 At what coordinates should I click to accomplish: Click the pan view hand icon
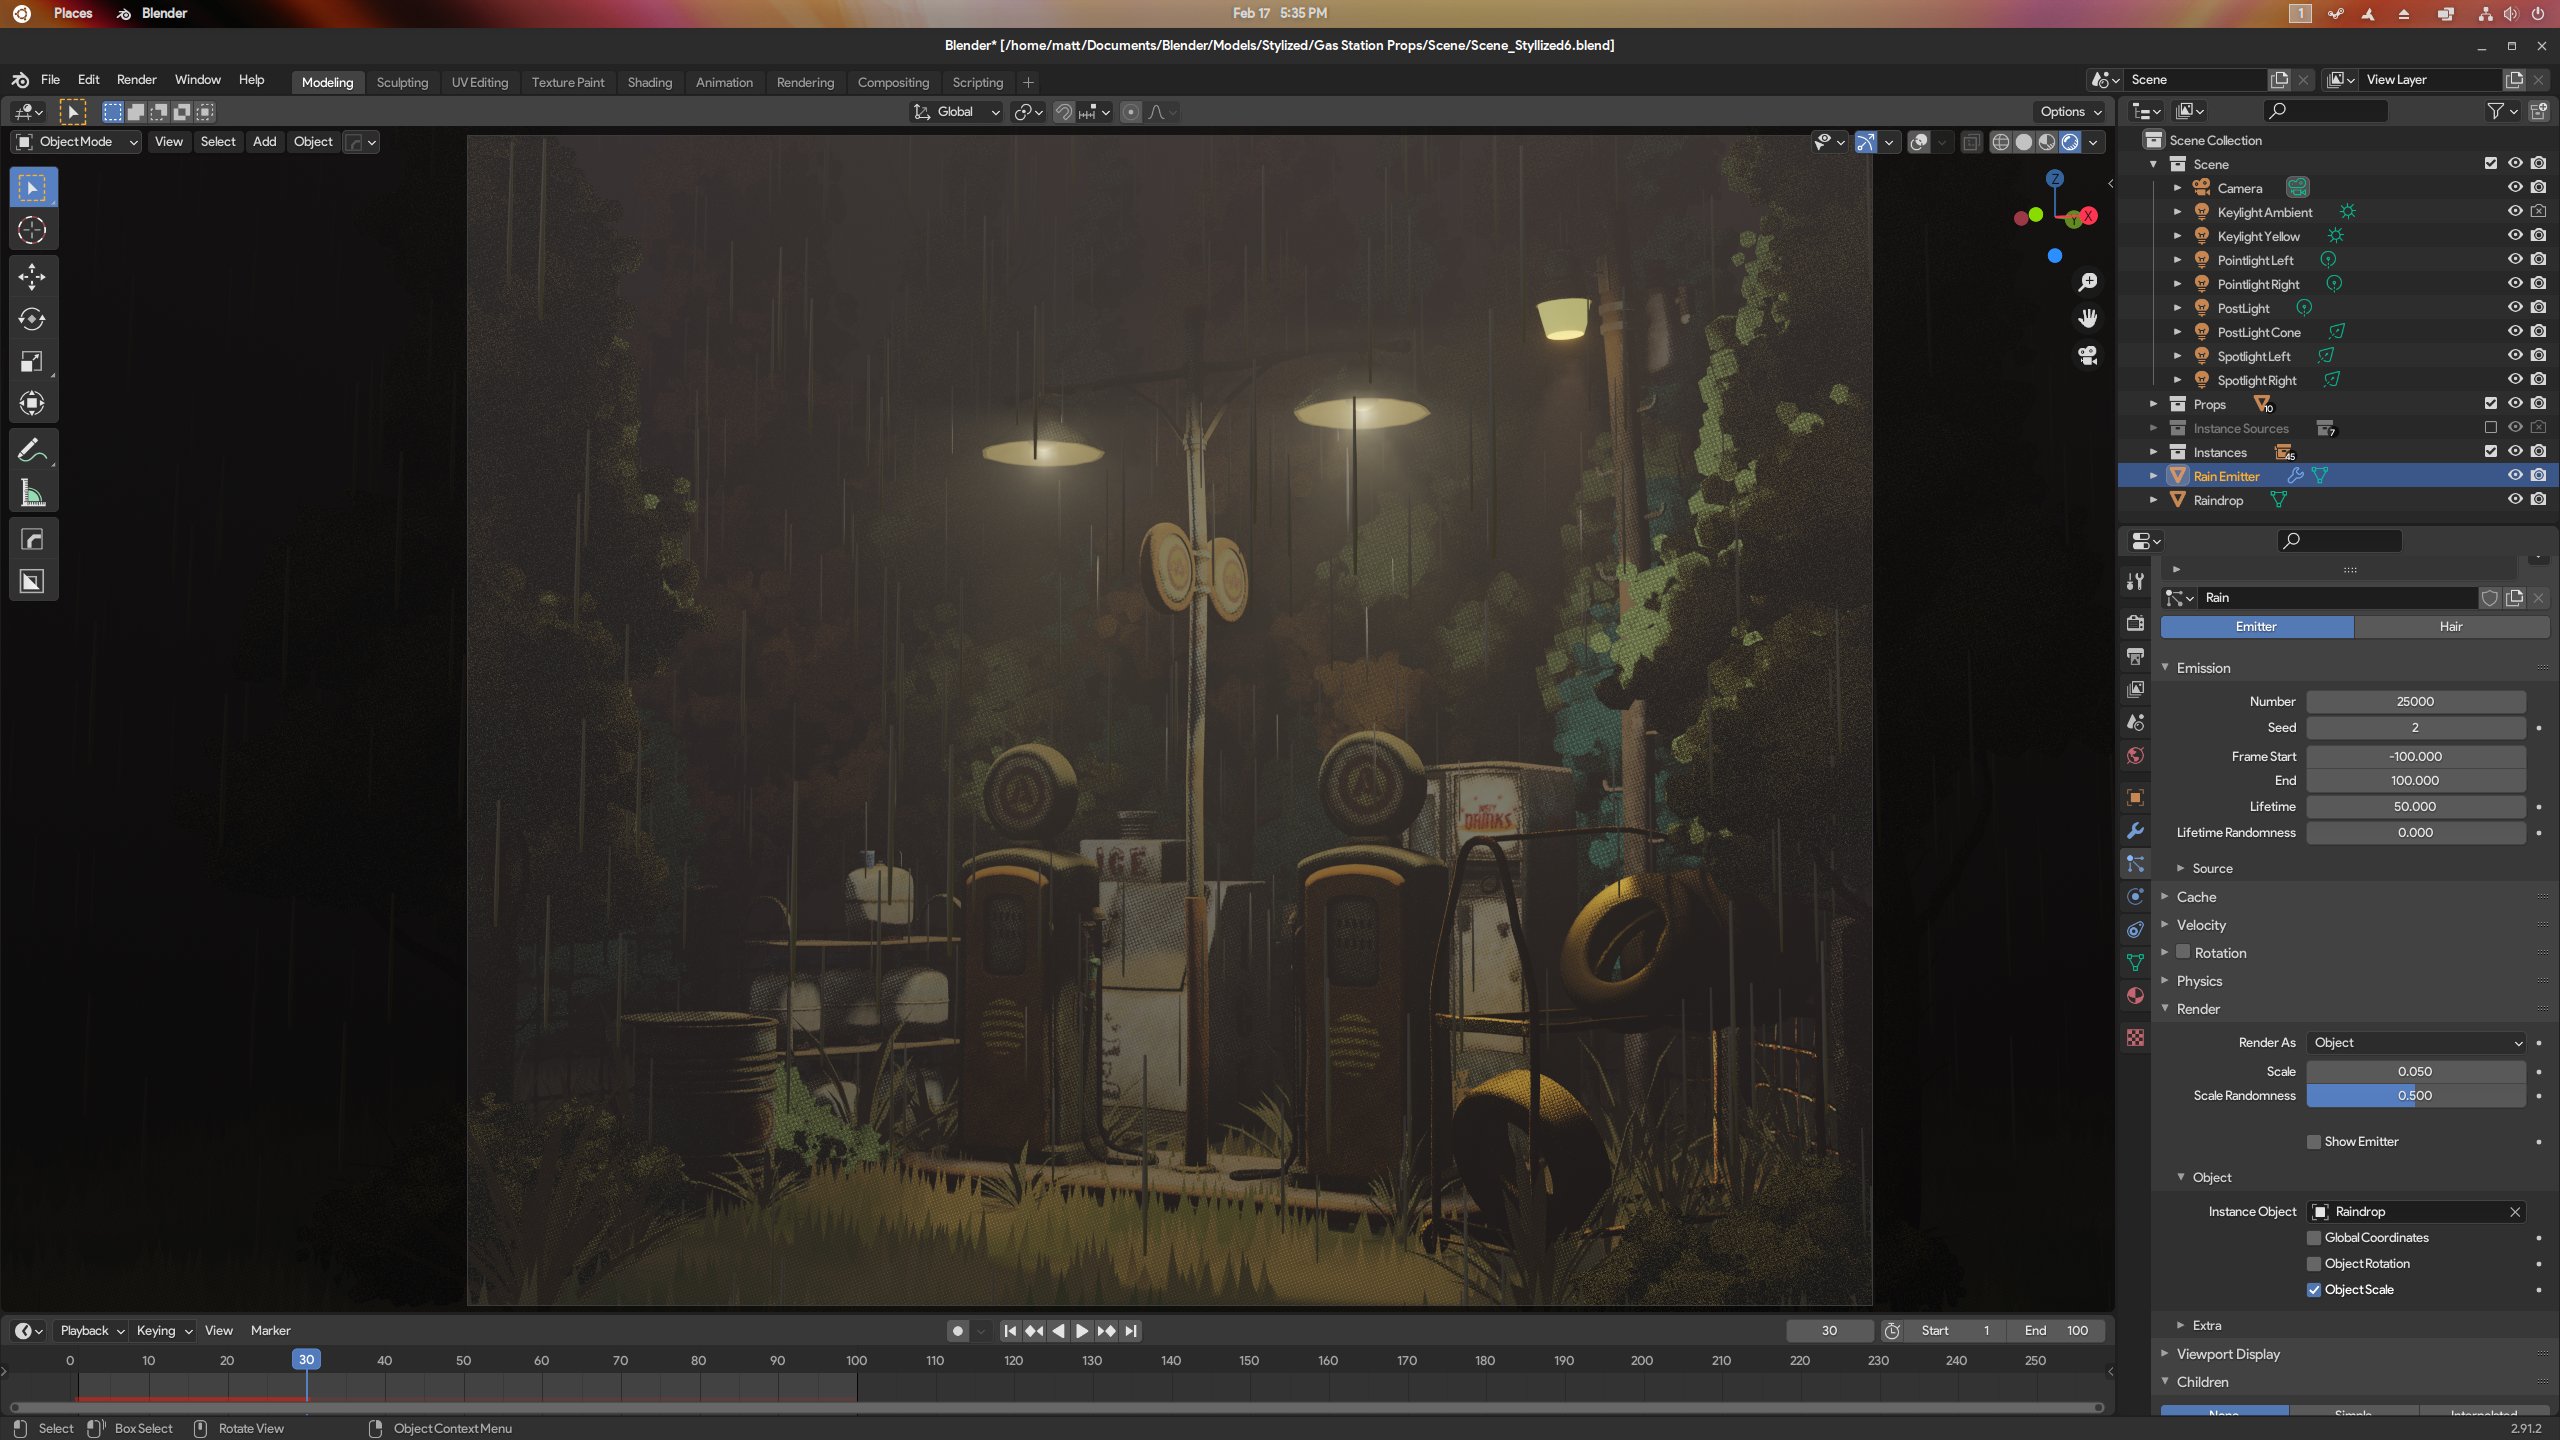coord(2087,319)
